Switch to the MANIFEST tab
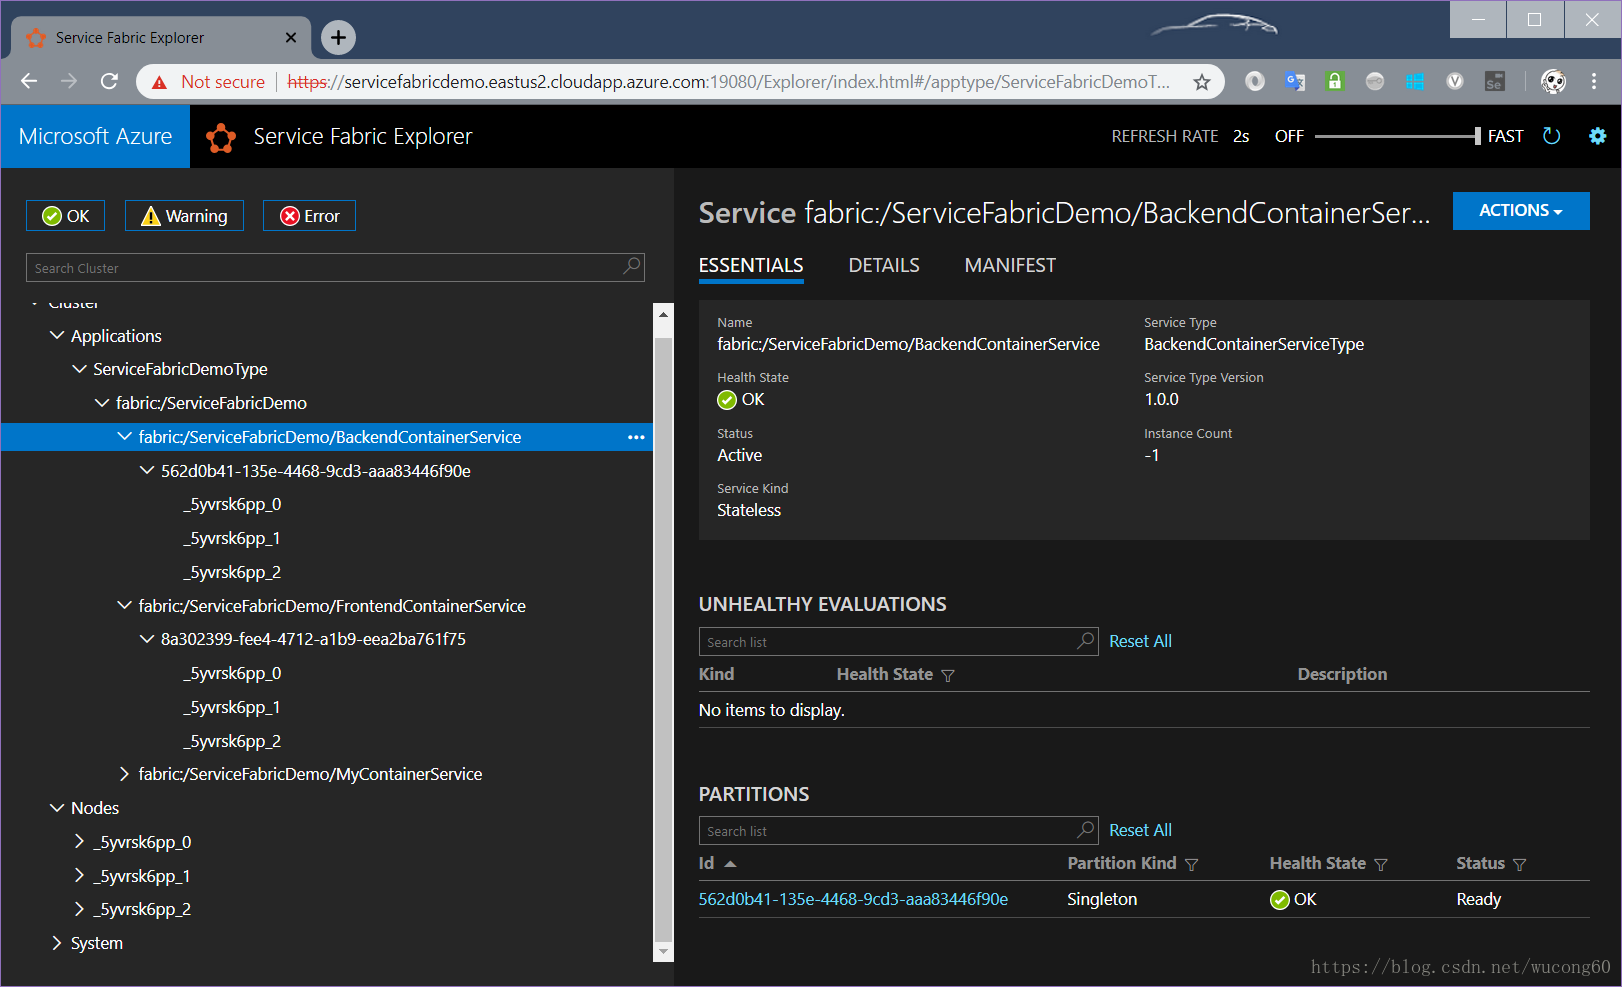Image resolution: width=1622 pixels, height=987 pixels. click(1010, 266)
